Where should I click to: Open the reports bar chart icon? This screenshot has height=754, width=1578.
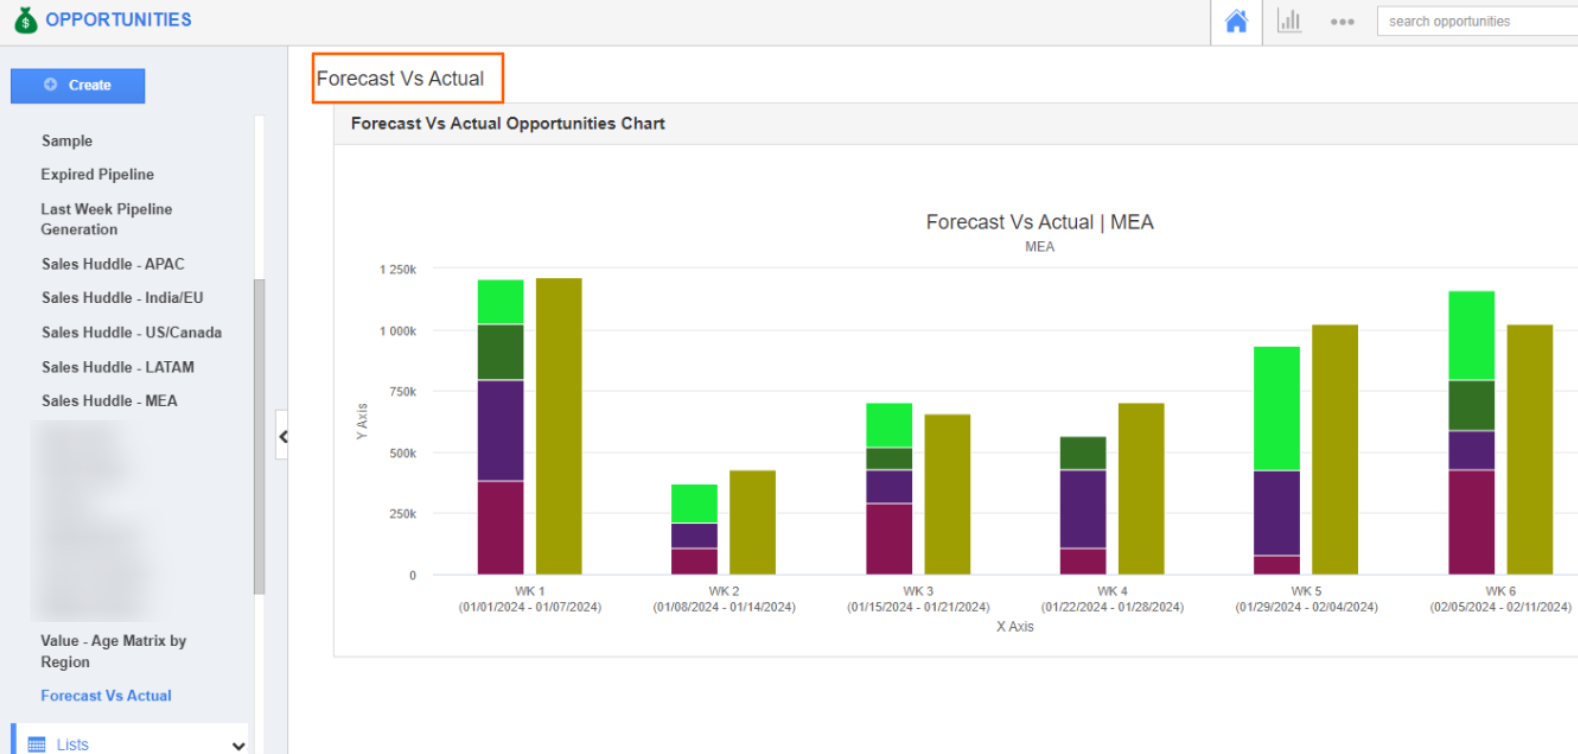click(x=1289, y=21)
